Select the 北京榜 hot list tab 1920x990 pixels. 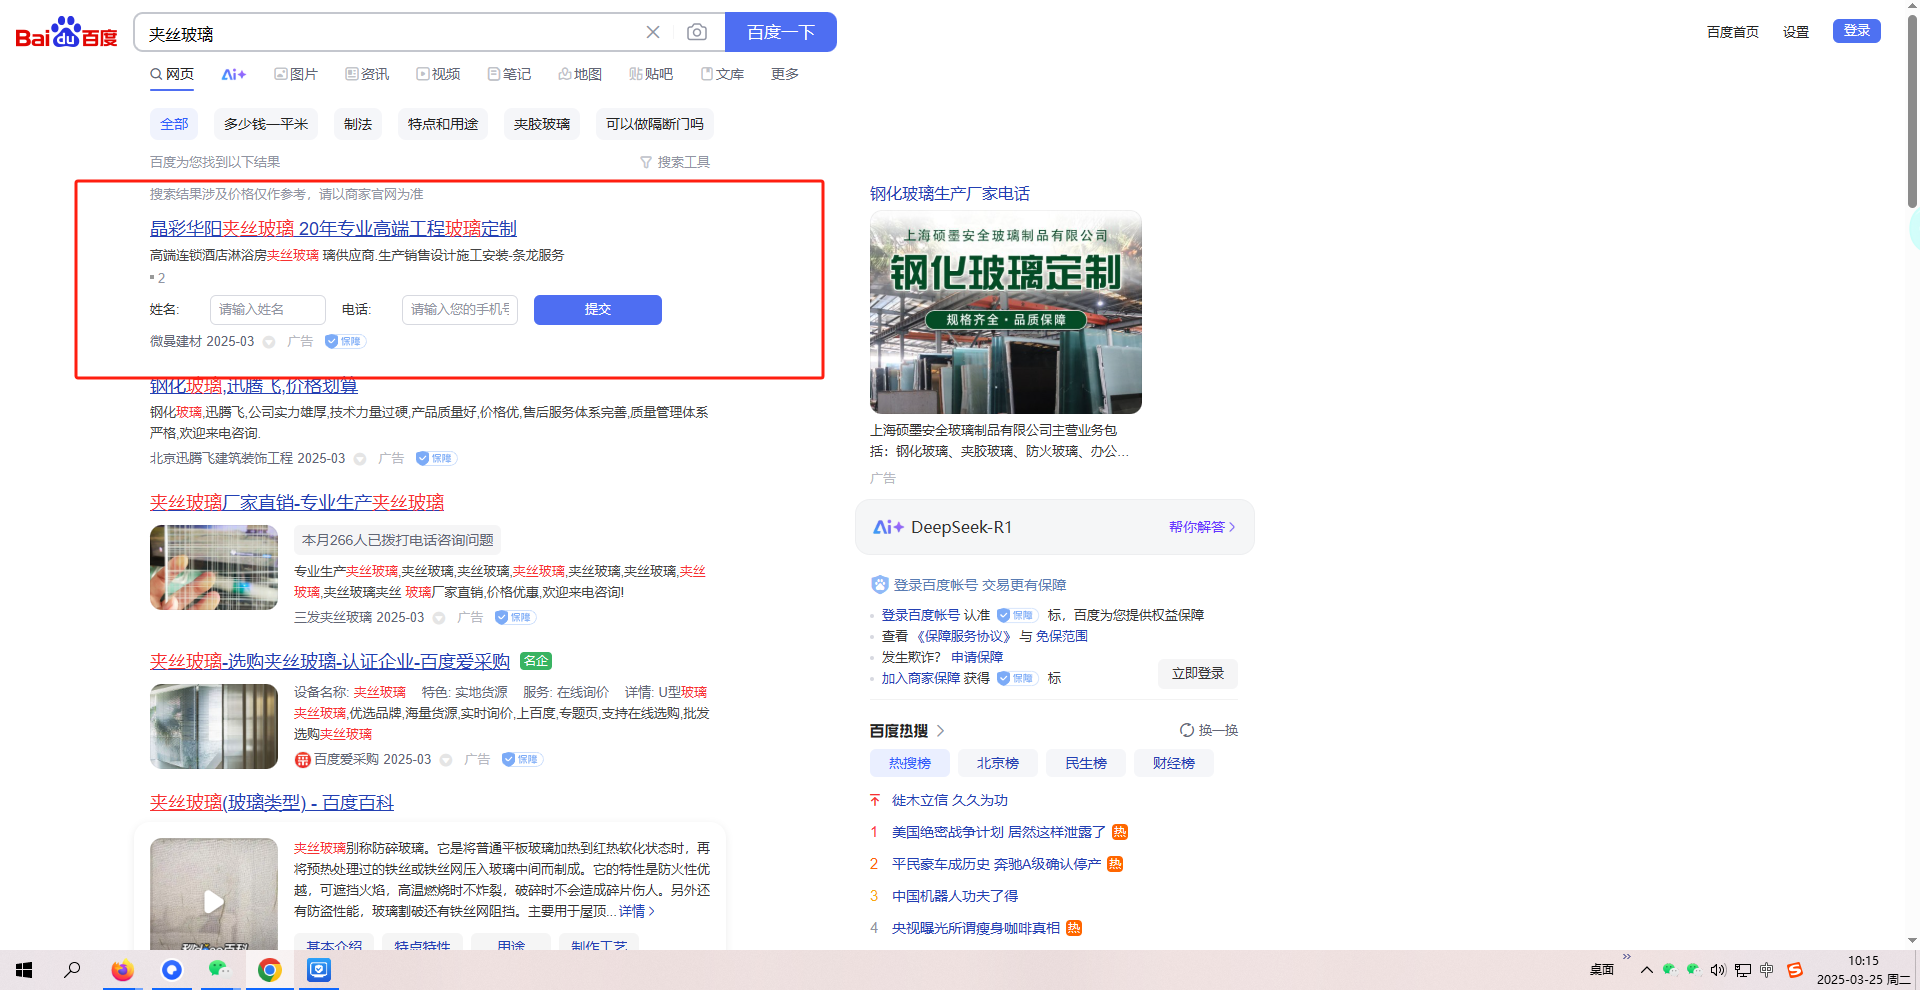(x=998, y=763)
